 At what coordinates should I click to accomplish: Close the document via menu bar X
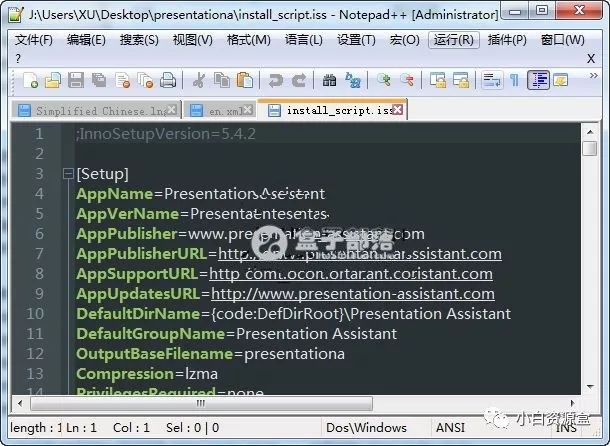click(591, 59)
